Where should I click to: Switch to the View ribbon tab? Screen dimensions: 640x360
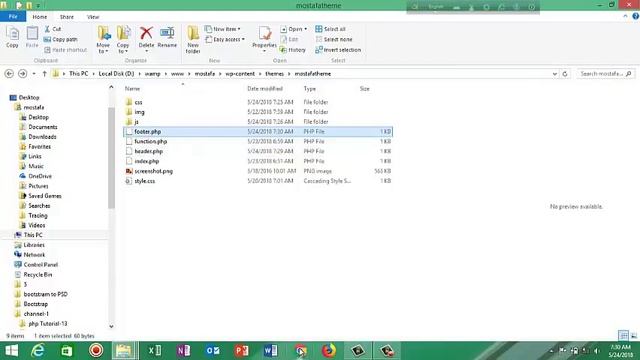[x=93, y=17]
